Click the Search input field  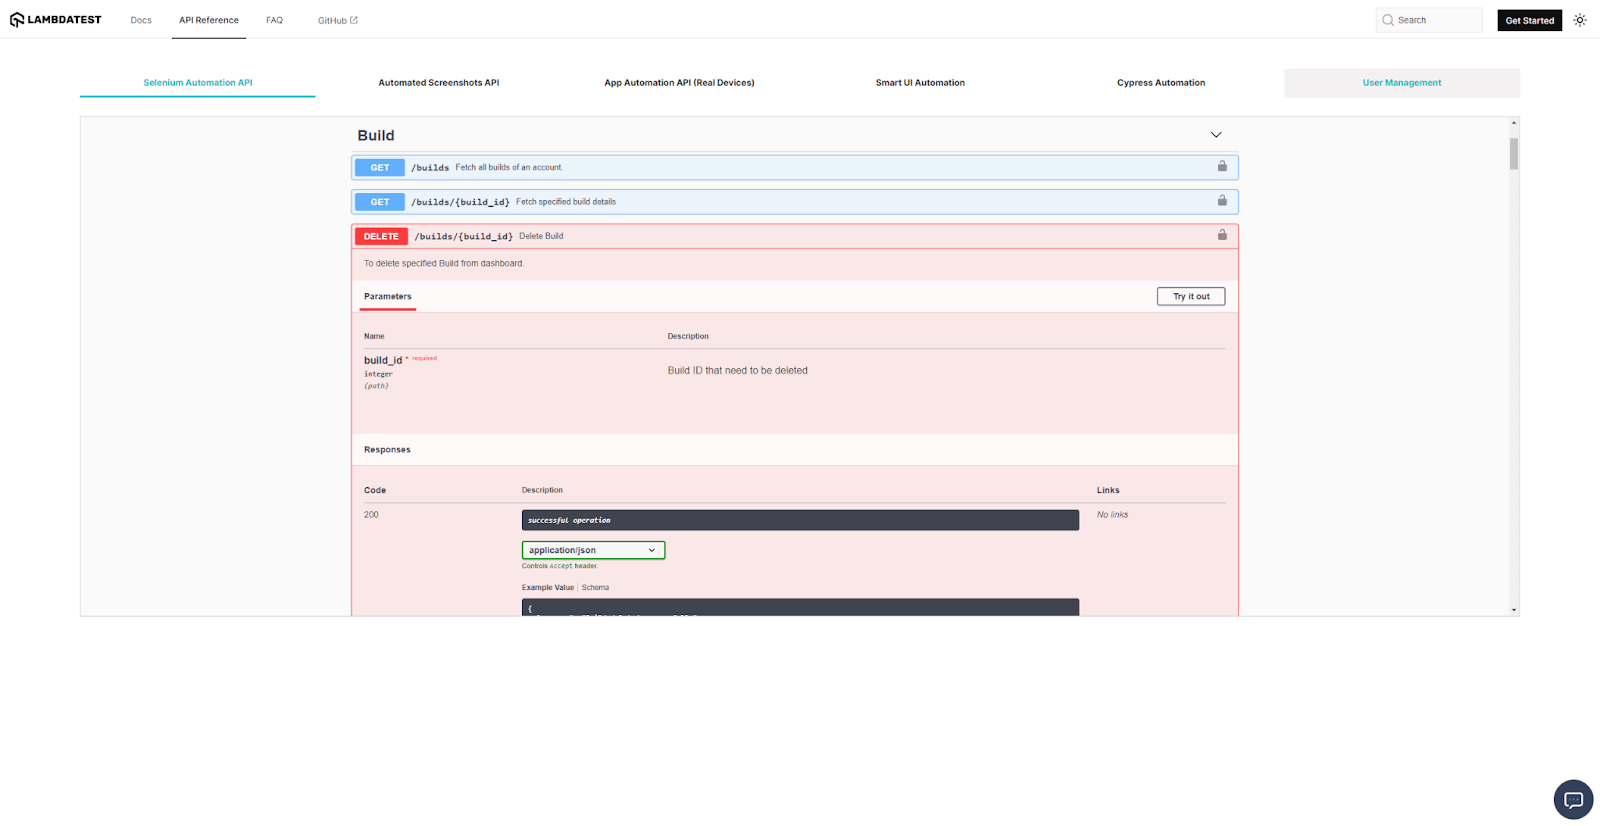[x=1429, y=20]
